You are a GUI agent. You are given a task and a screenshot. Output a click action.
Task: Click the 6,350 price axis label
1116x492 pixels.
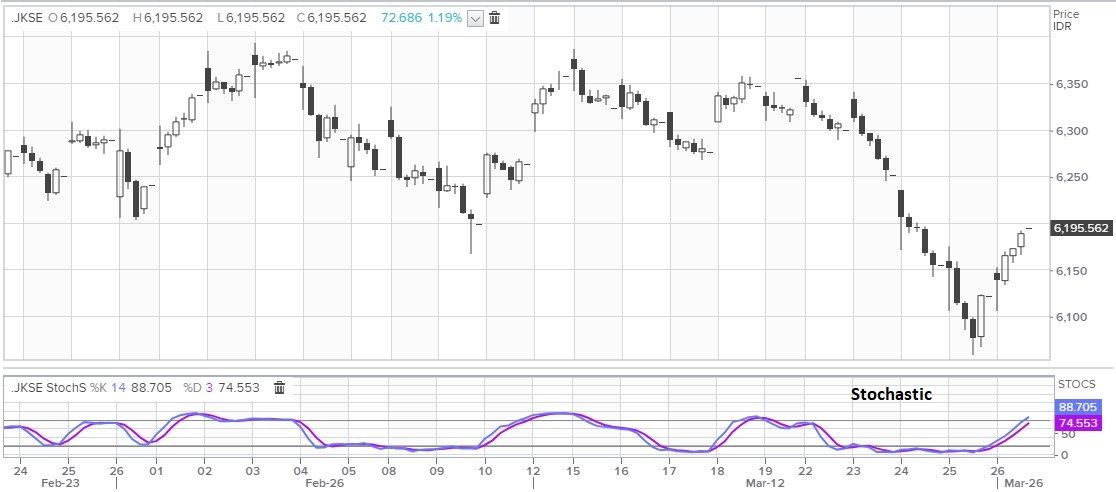click(1070, 85)
